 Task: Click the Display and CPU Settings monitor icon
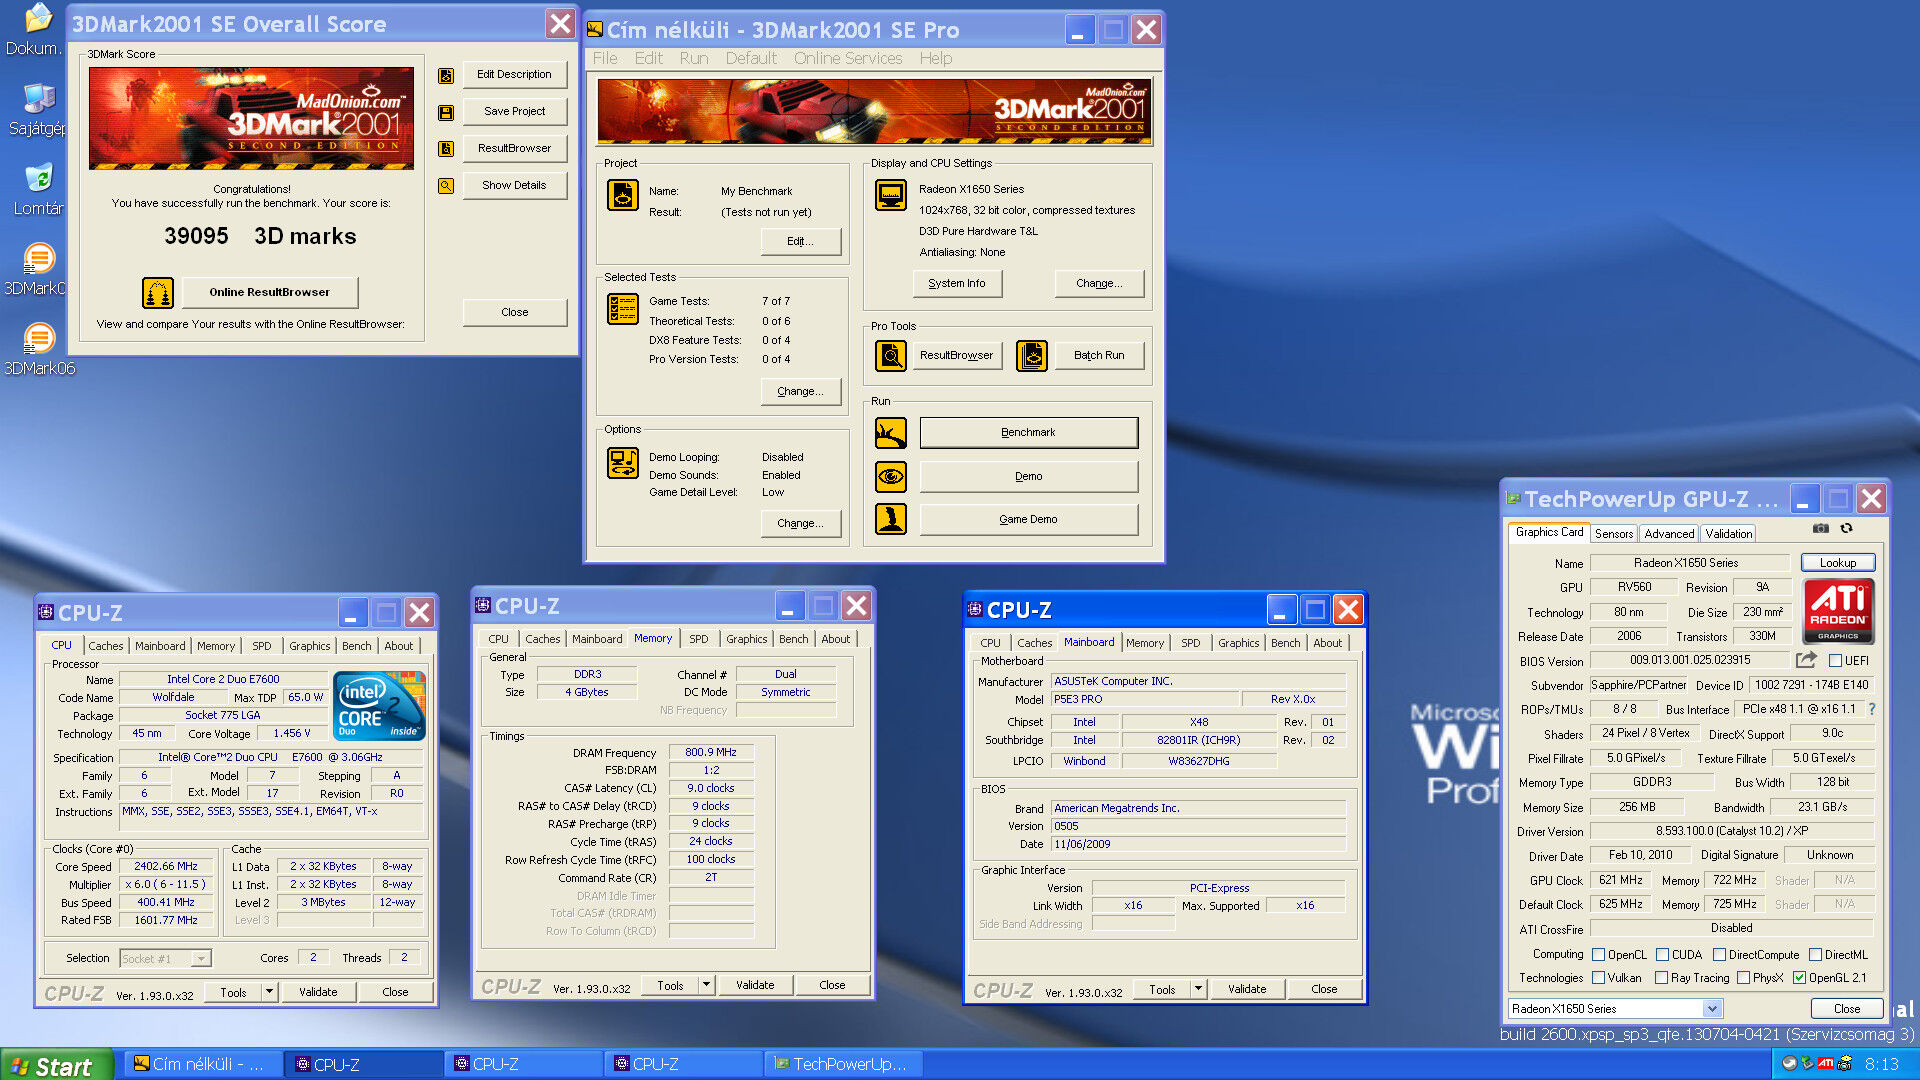click(890, 195)
